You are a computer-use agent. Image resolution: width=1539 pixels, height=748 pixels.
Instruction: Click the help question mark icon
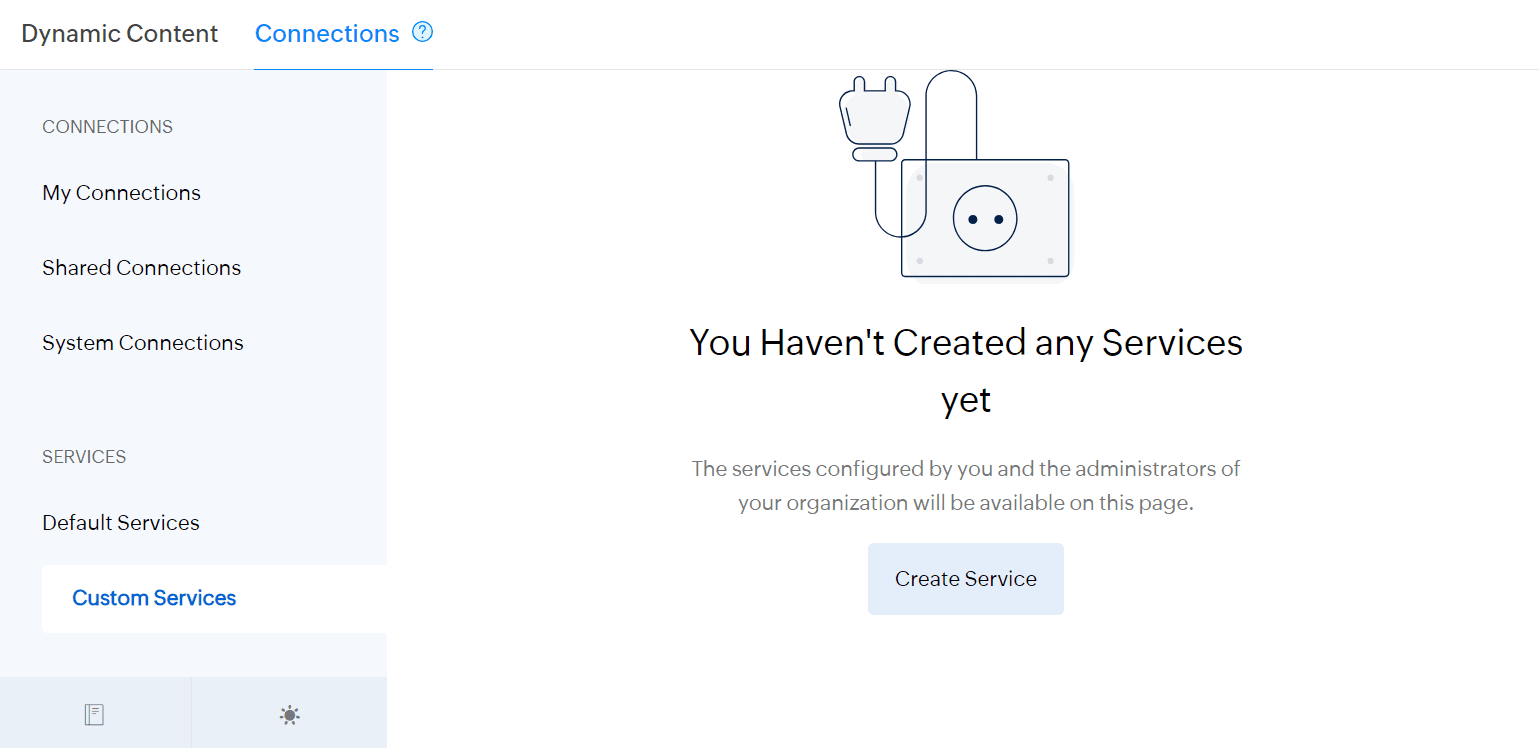(423, 32)
